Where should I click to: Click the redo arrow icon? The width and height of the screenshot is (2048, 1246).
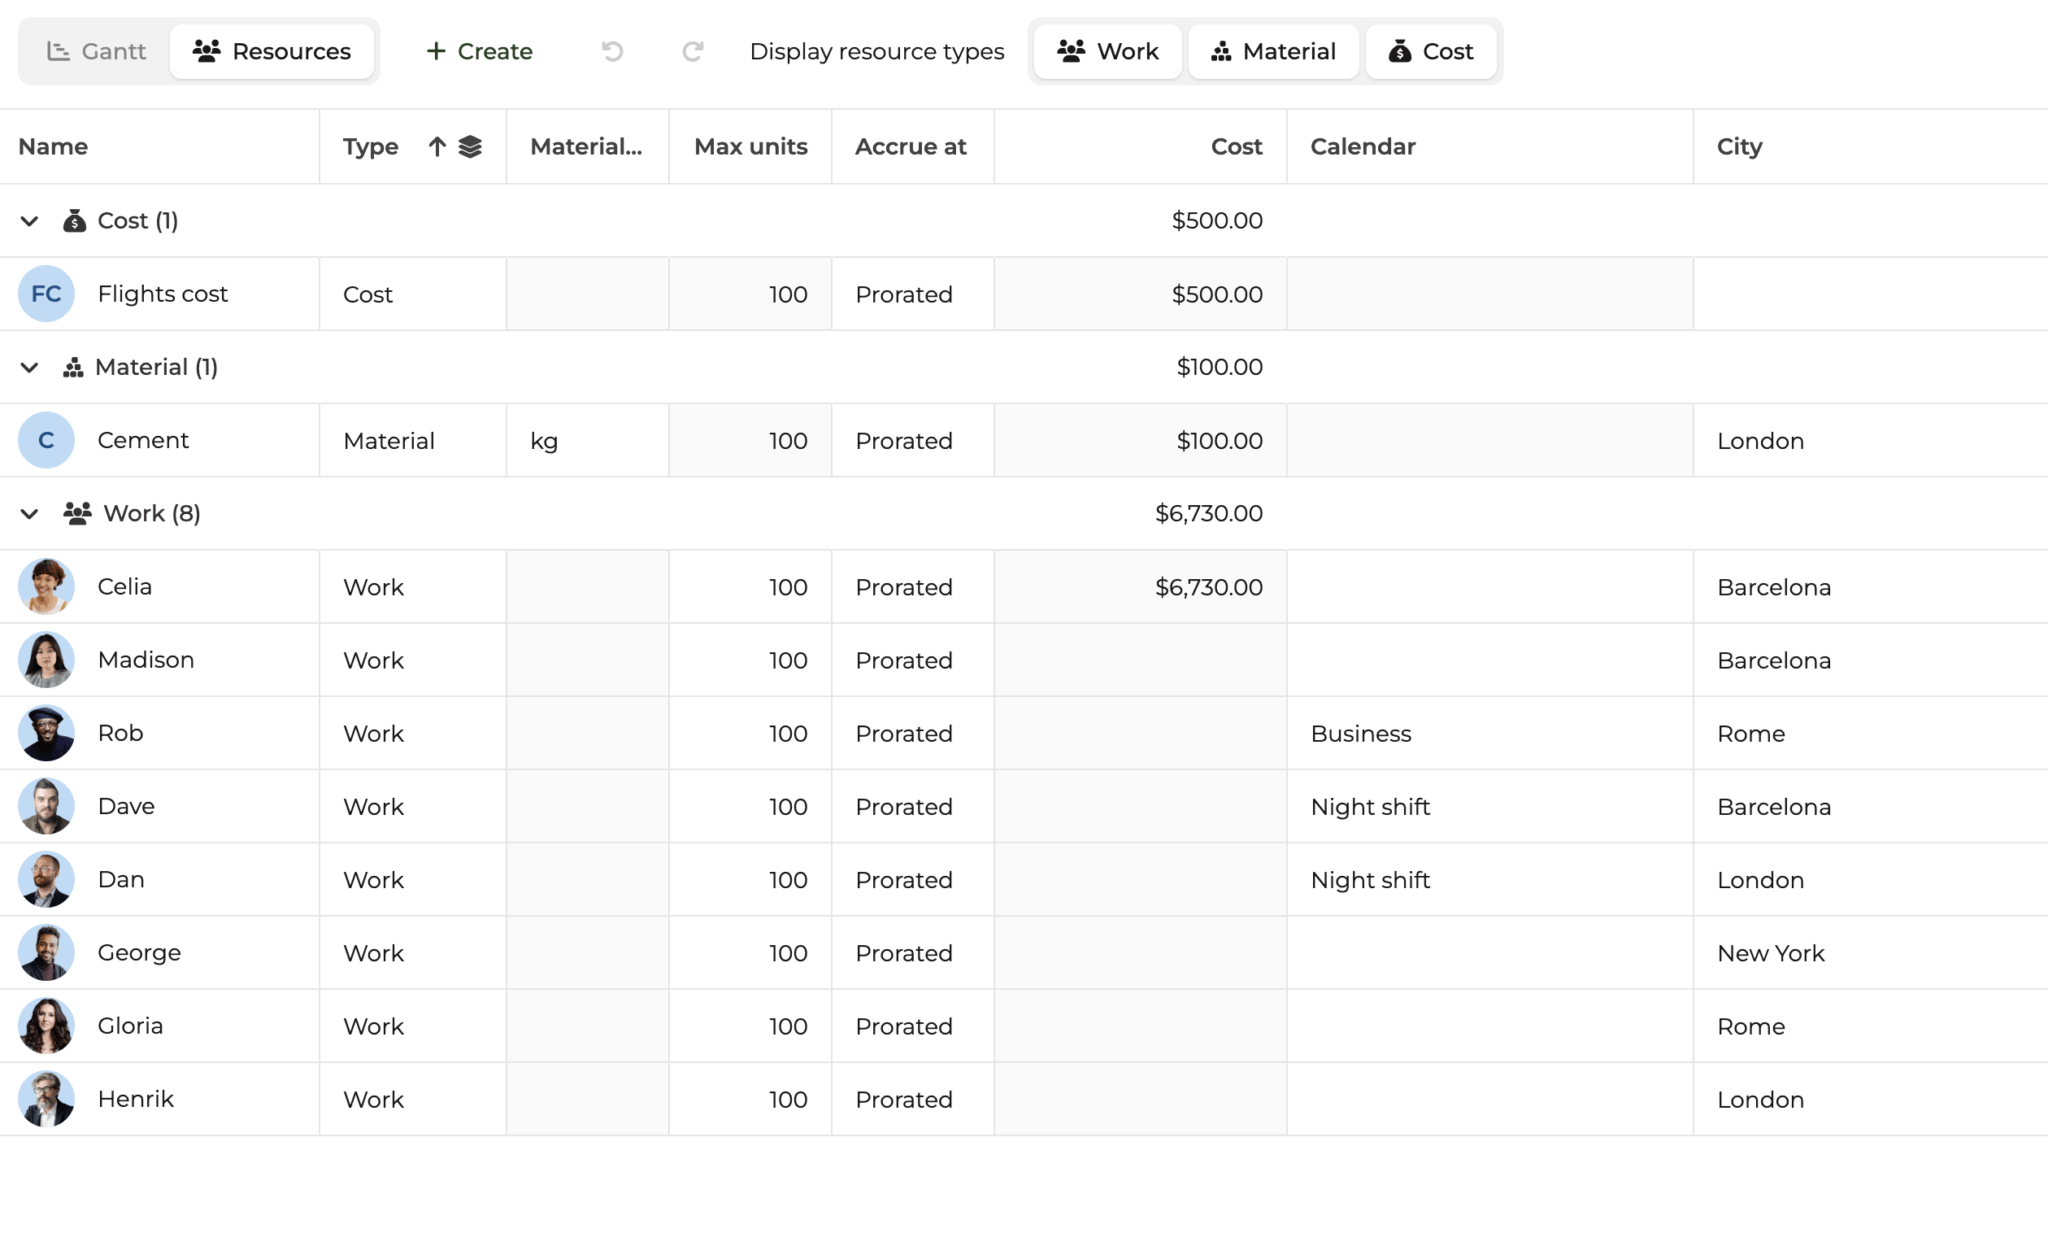[692, 51]
